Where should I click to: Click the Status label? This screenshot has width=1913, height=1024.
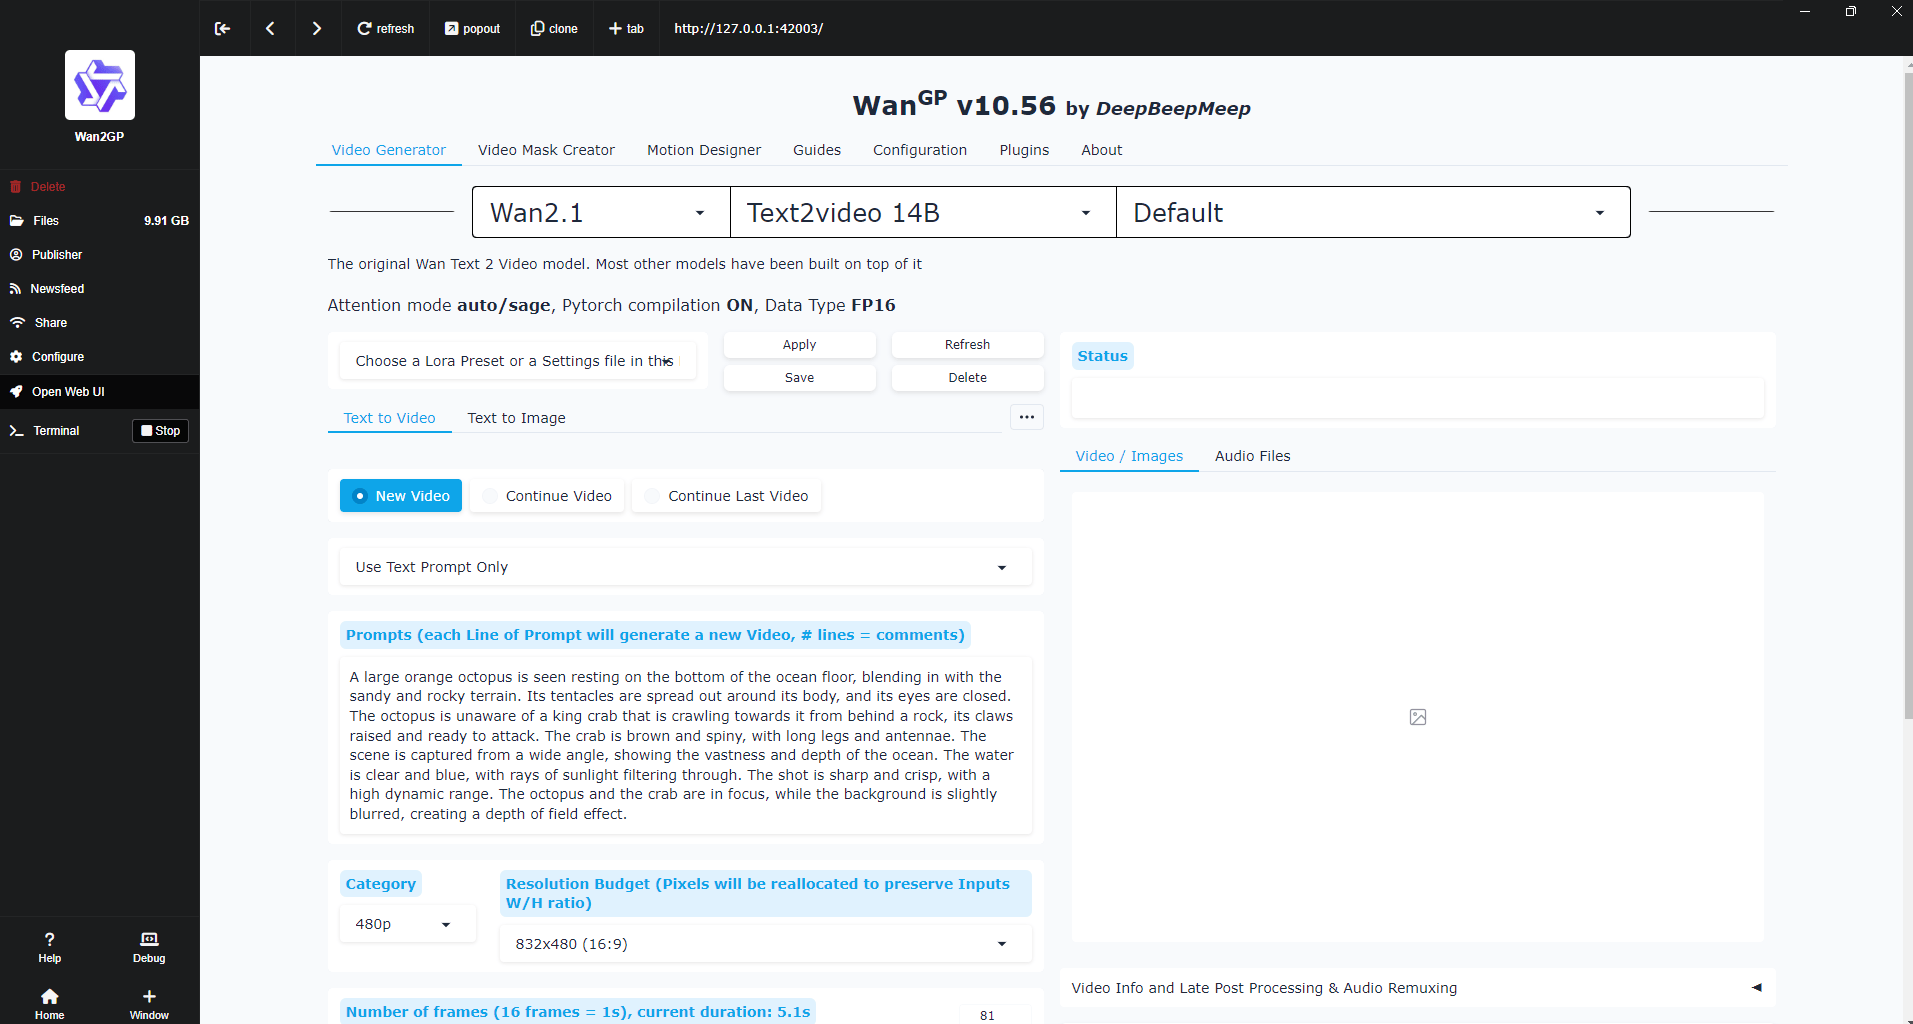pyautogui.click(x=1103, y=356)
